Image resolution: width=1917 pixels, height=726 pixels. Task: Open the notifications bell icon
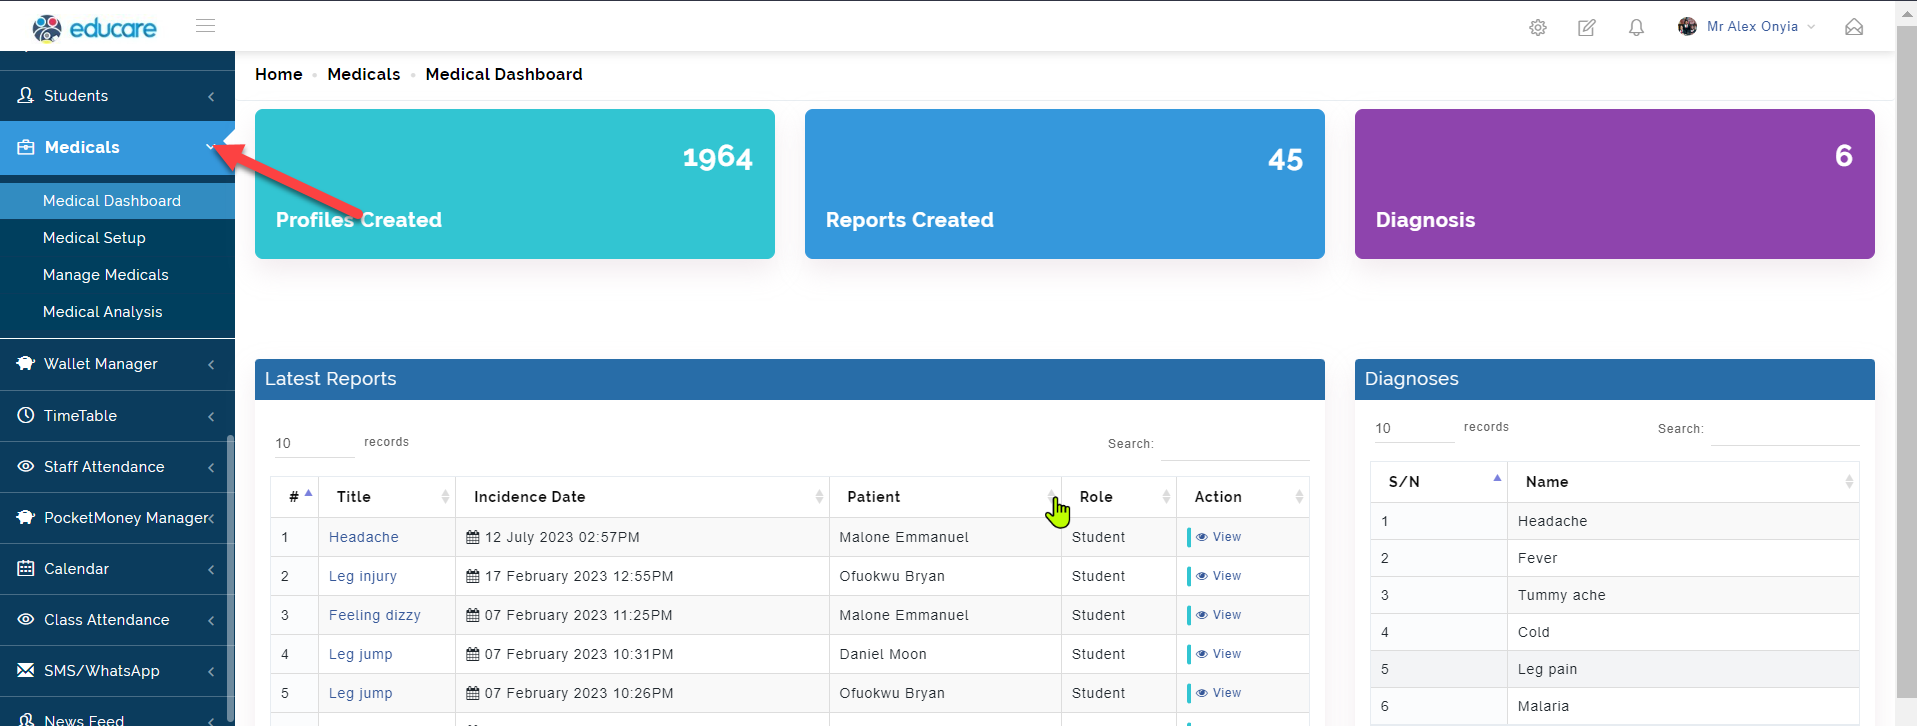click(1636, 28)
